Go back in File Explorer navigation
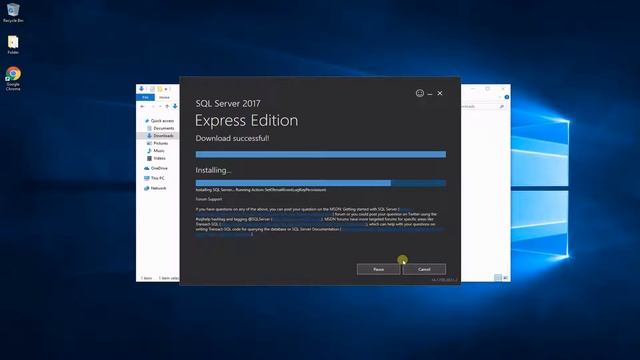 coord(142,106)
